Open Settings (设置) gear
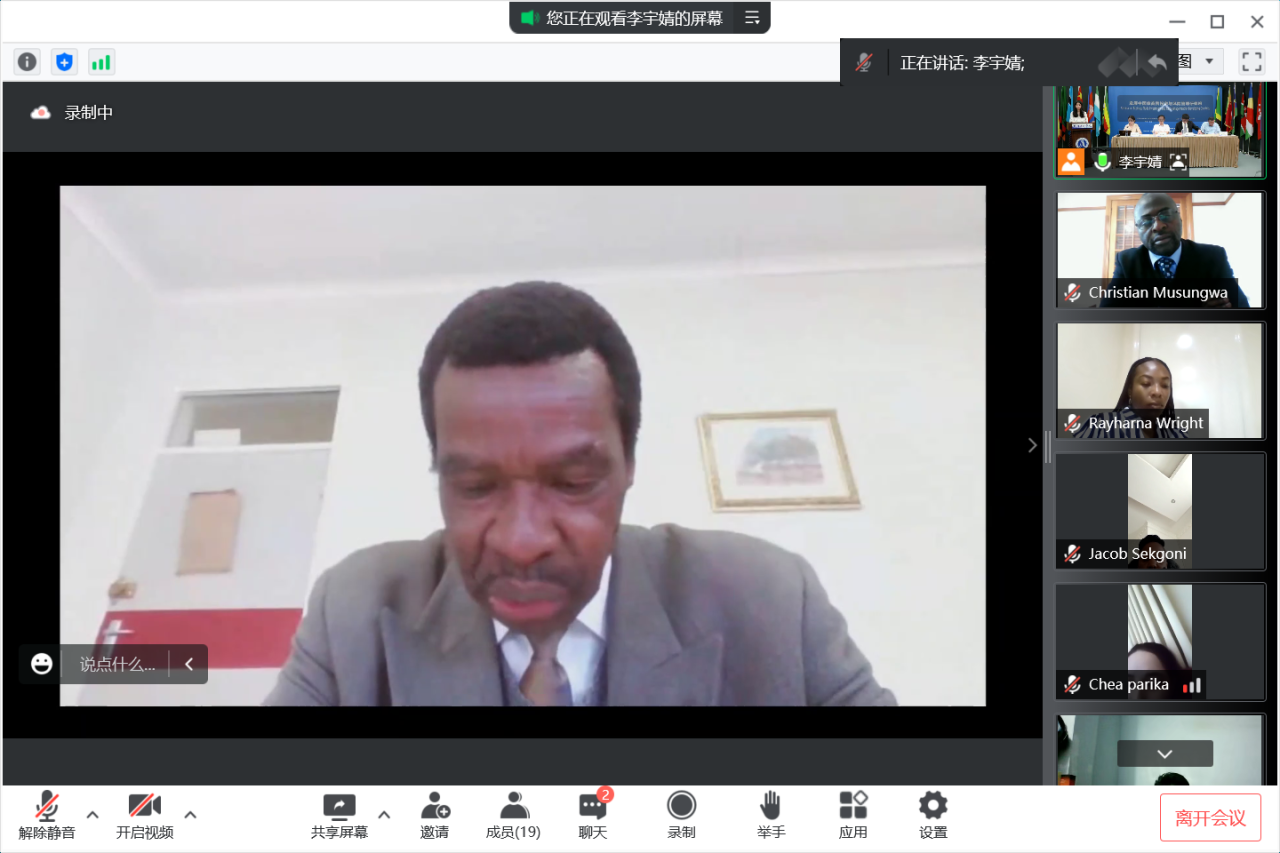The width and height of the screenshot is (1280, 853). [x=933, y=815]
